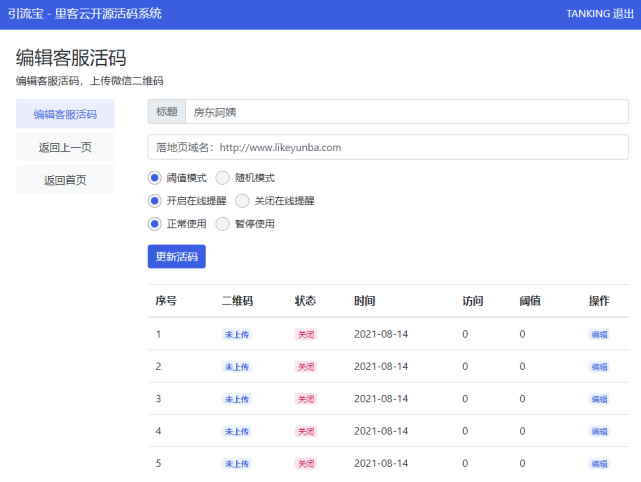Click 关闭 status badge in row 4
This screenshot has height=482, width=641.
tap(305, 432)
